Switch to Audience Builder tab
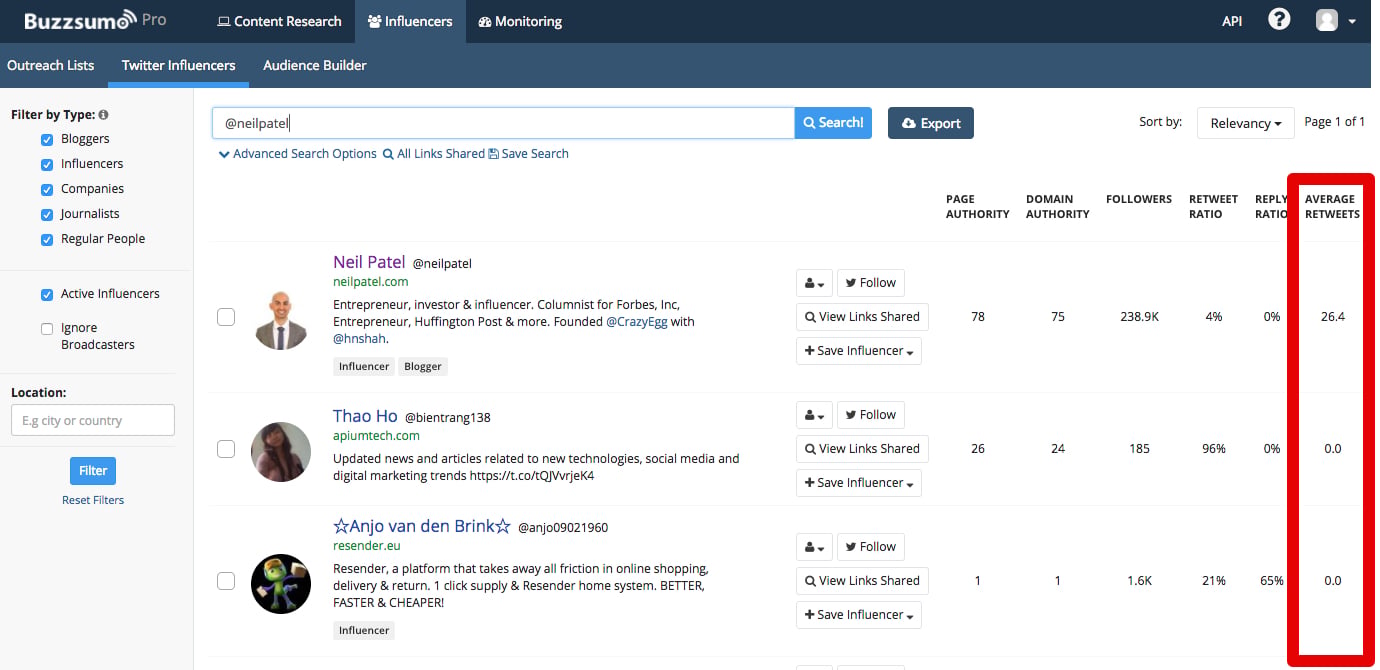Viewport: 1380px width, 670px height. 315,65
